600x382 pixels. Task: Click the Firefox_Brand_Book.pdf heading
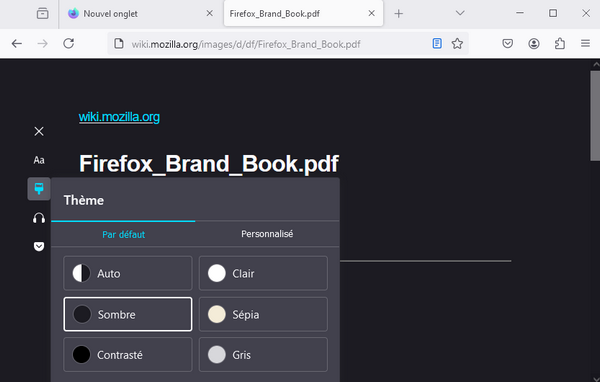[209, 164]
